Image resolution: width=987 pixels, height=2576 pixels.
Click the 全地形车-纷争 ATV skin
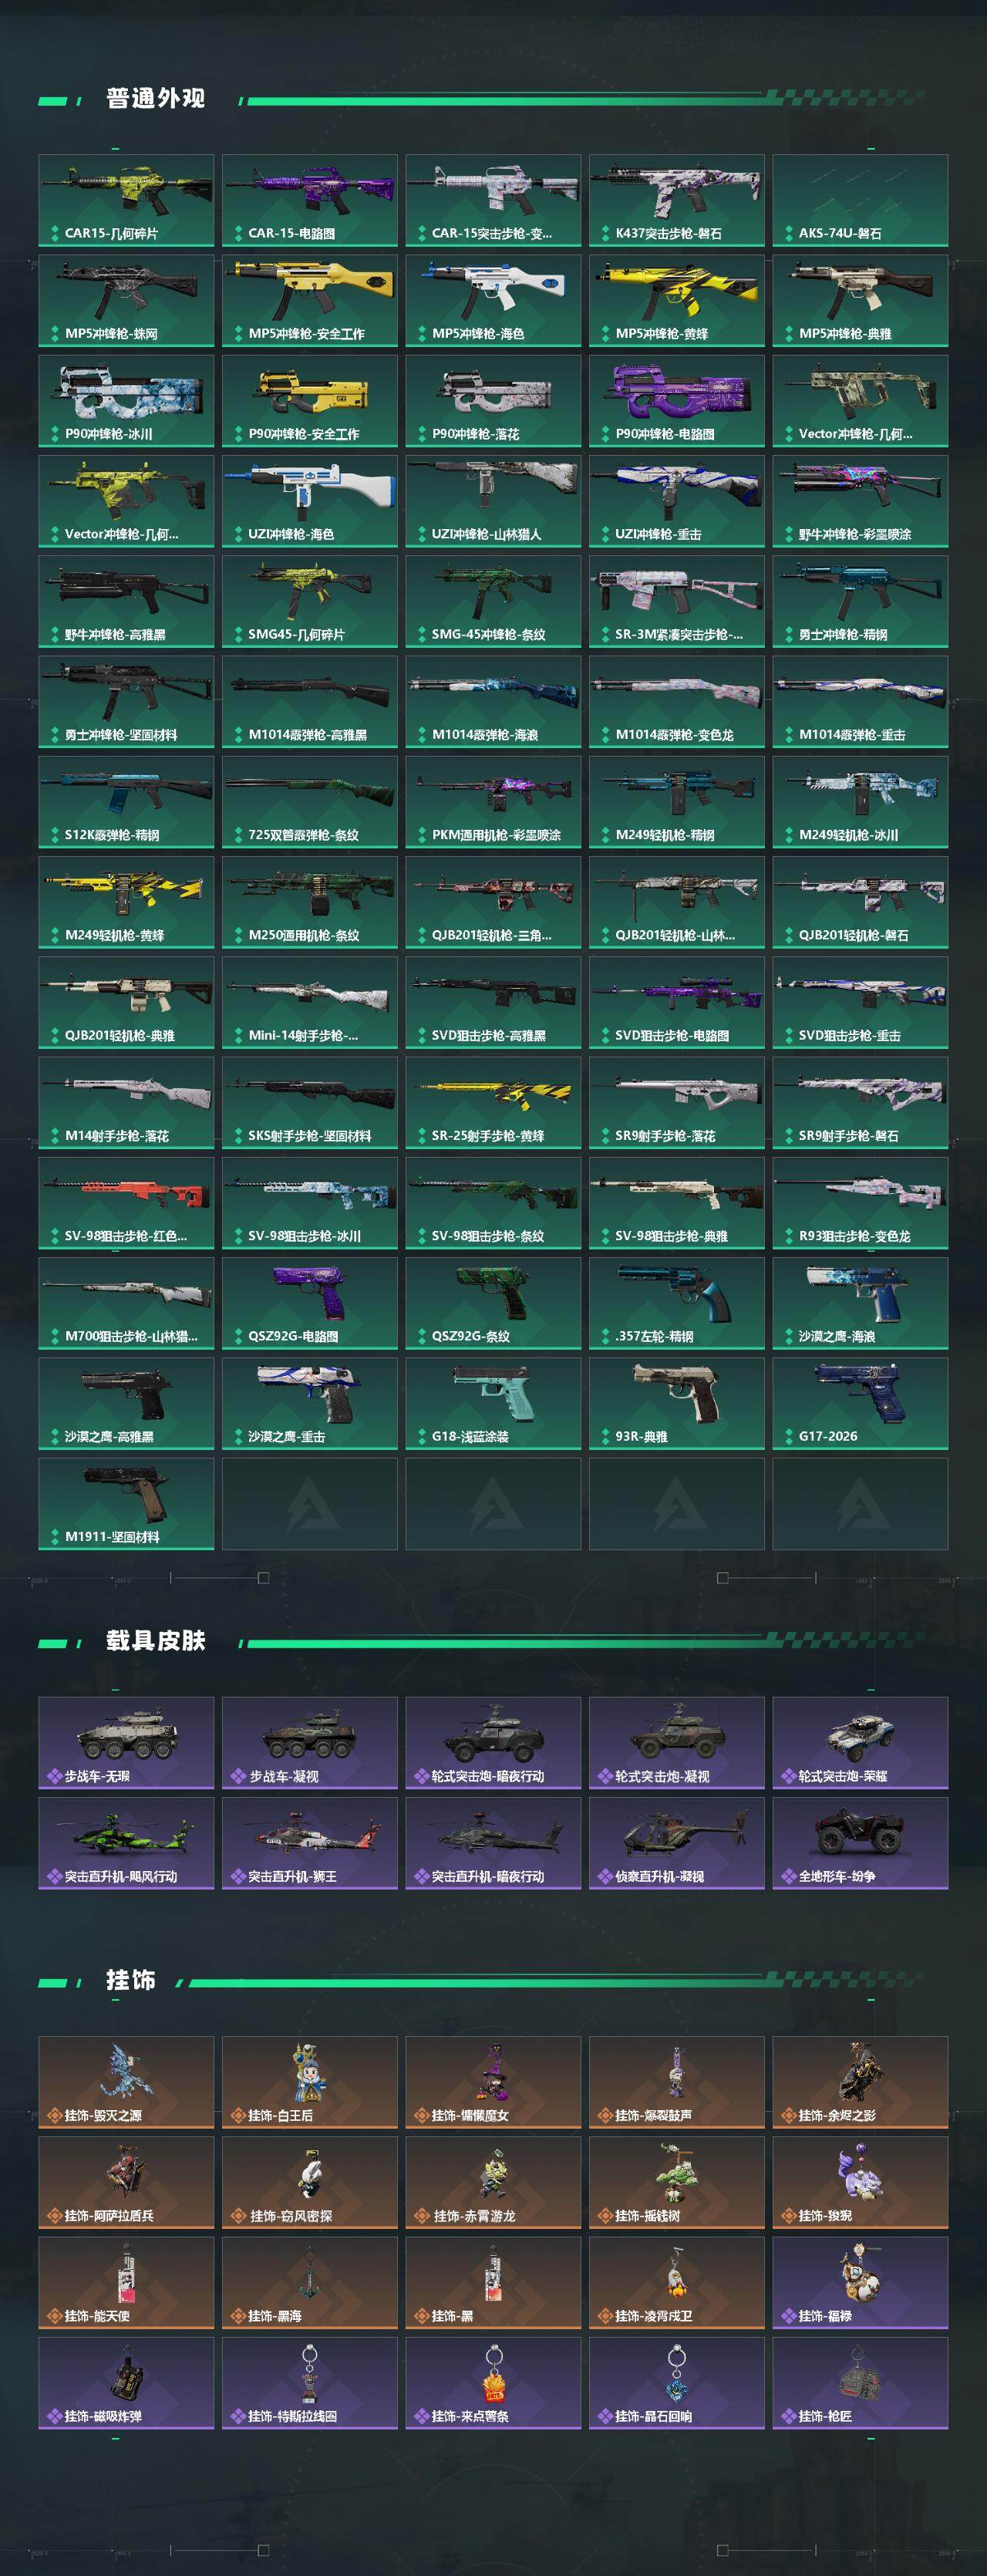coord(860,1843)
